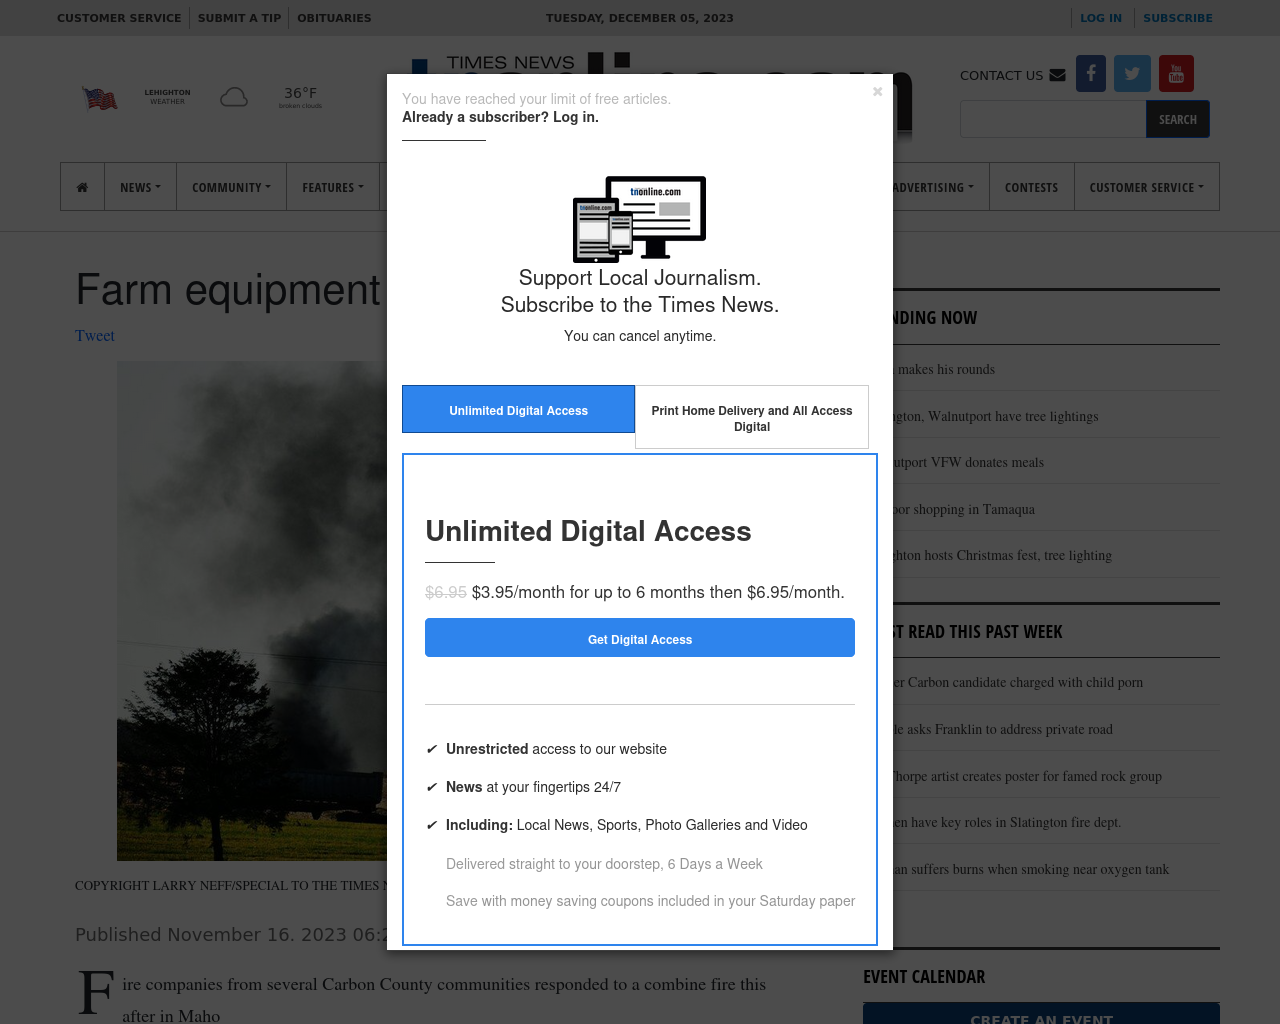
Task: Click the Search button
Action: tap(1178, 119)
